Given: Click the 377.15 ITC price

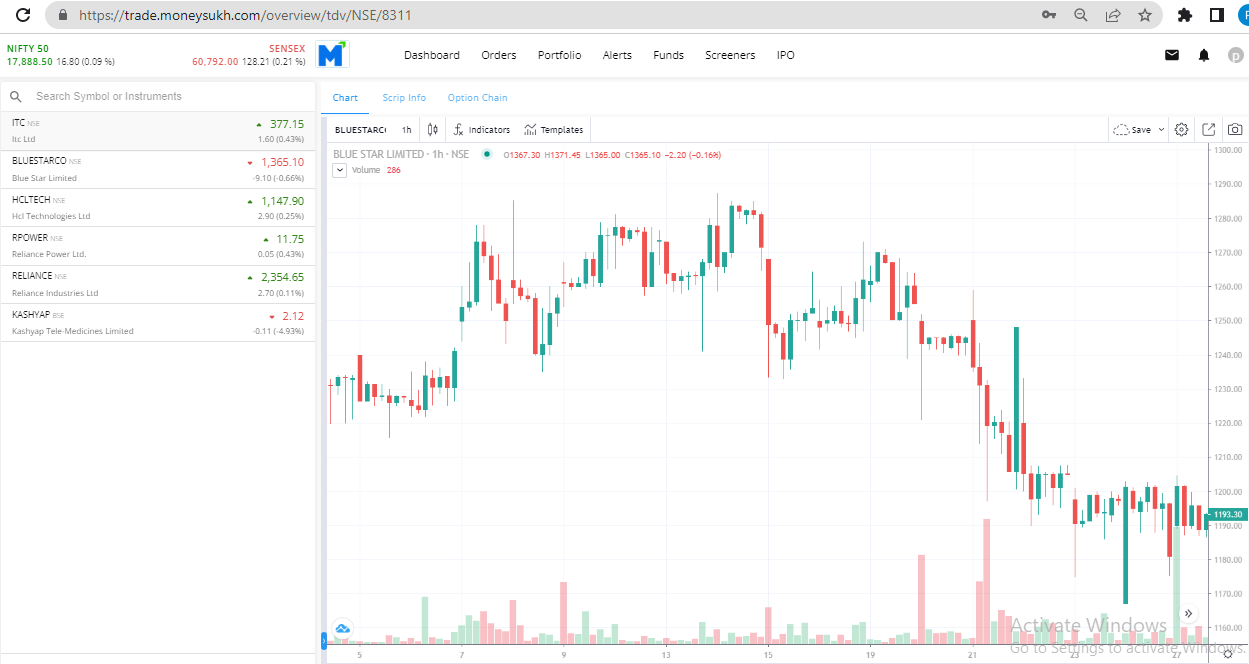Looking at the screenshot, I should (286, 124).
